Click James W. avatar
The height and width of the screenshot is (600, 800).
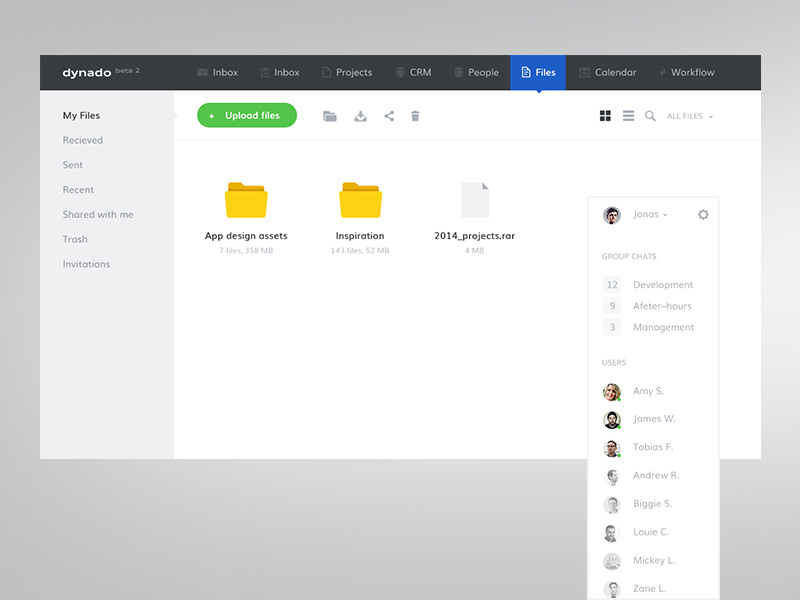[612, 420]
